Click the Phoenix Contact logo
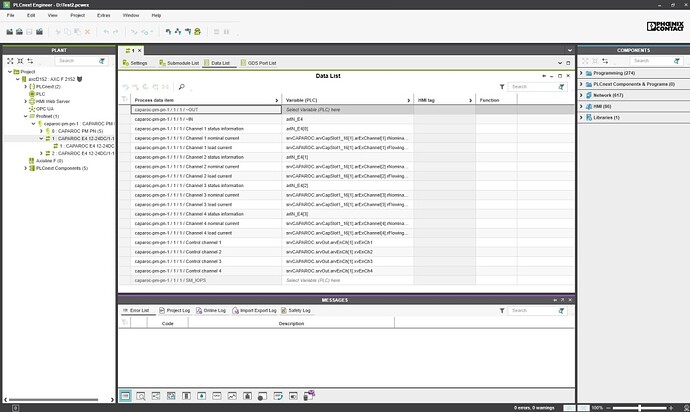Screen dimensions: 690x412 [x=665, y=26]
